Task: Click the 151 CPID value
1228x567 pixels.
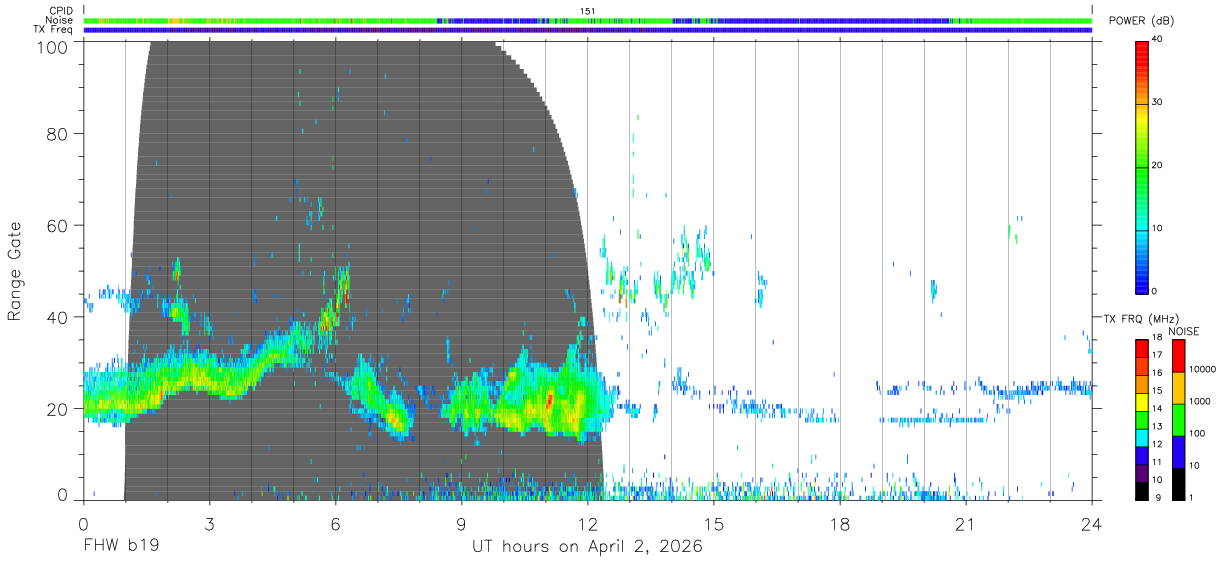Action: click(x=588, y=11)
